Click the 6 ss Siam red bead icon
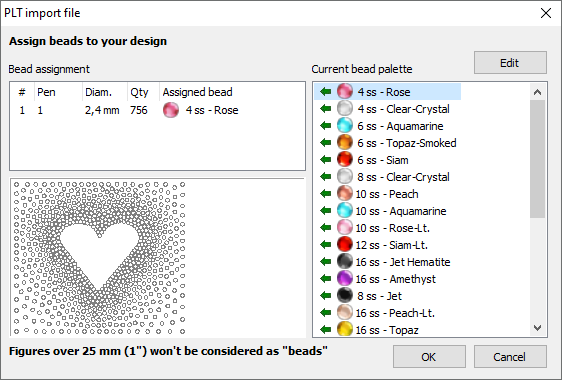This screenshot has width=562, height=380. 345,160
